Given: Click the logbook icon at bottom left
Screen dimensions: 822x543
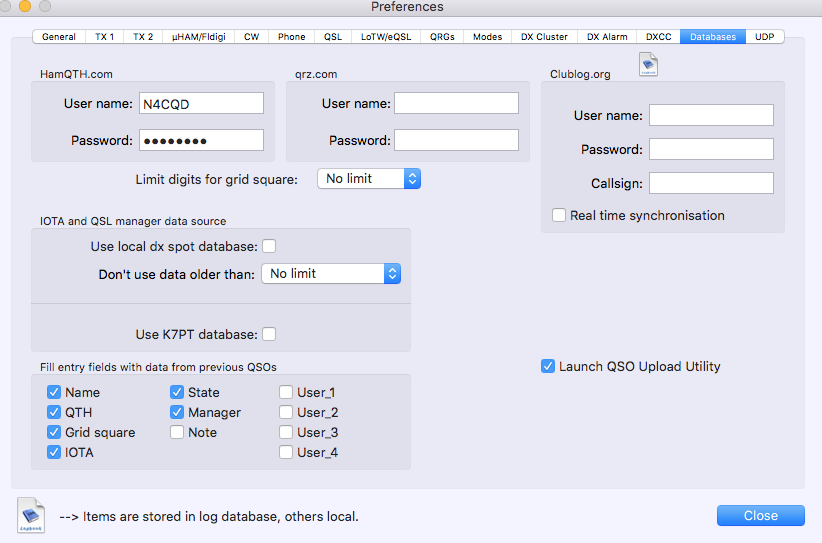Looking at the screenshot, I should tap(31, 514).
